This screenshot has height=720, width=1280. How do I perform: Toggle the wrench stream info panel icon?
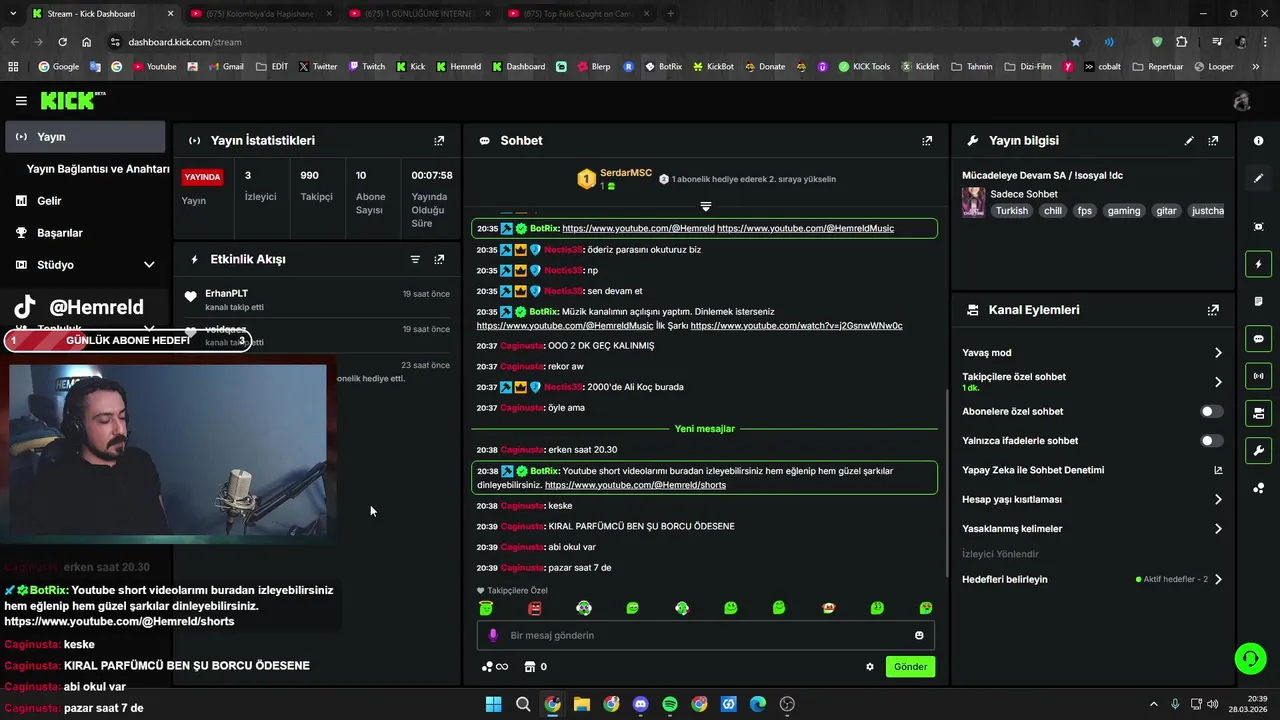click(x=1258, y=450)
